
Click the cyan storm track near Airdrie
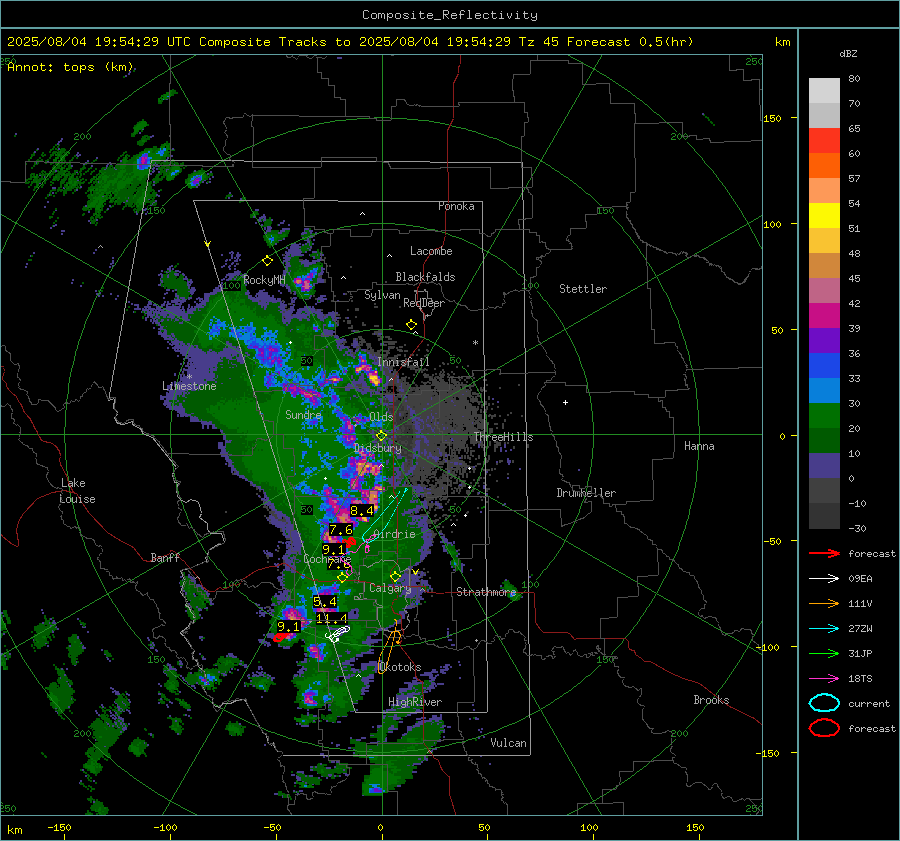[x=385, y=514]
